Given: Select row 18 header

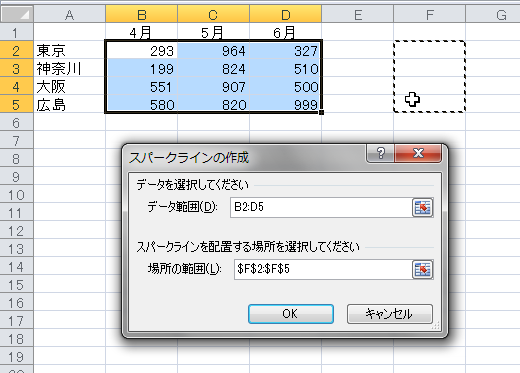Looking at the screenshot, I should pos(17,339).
